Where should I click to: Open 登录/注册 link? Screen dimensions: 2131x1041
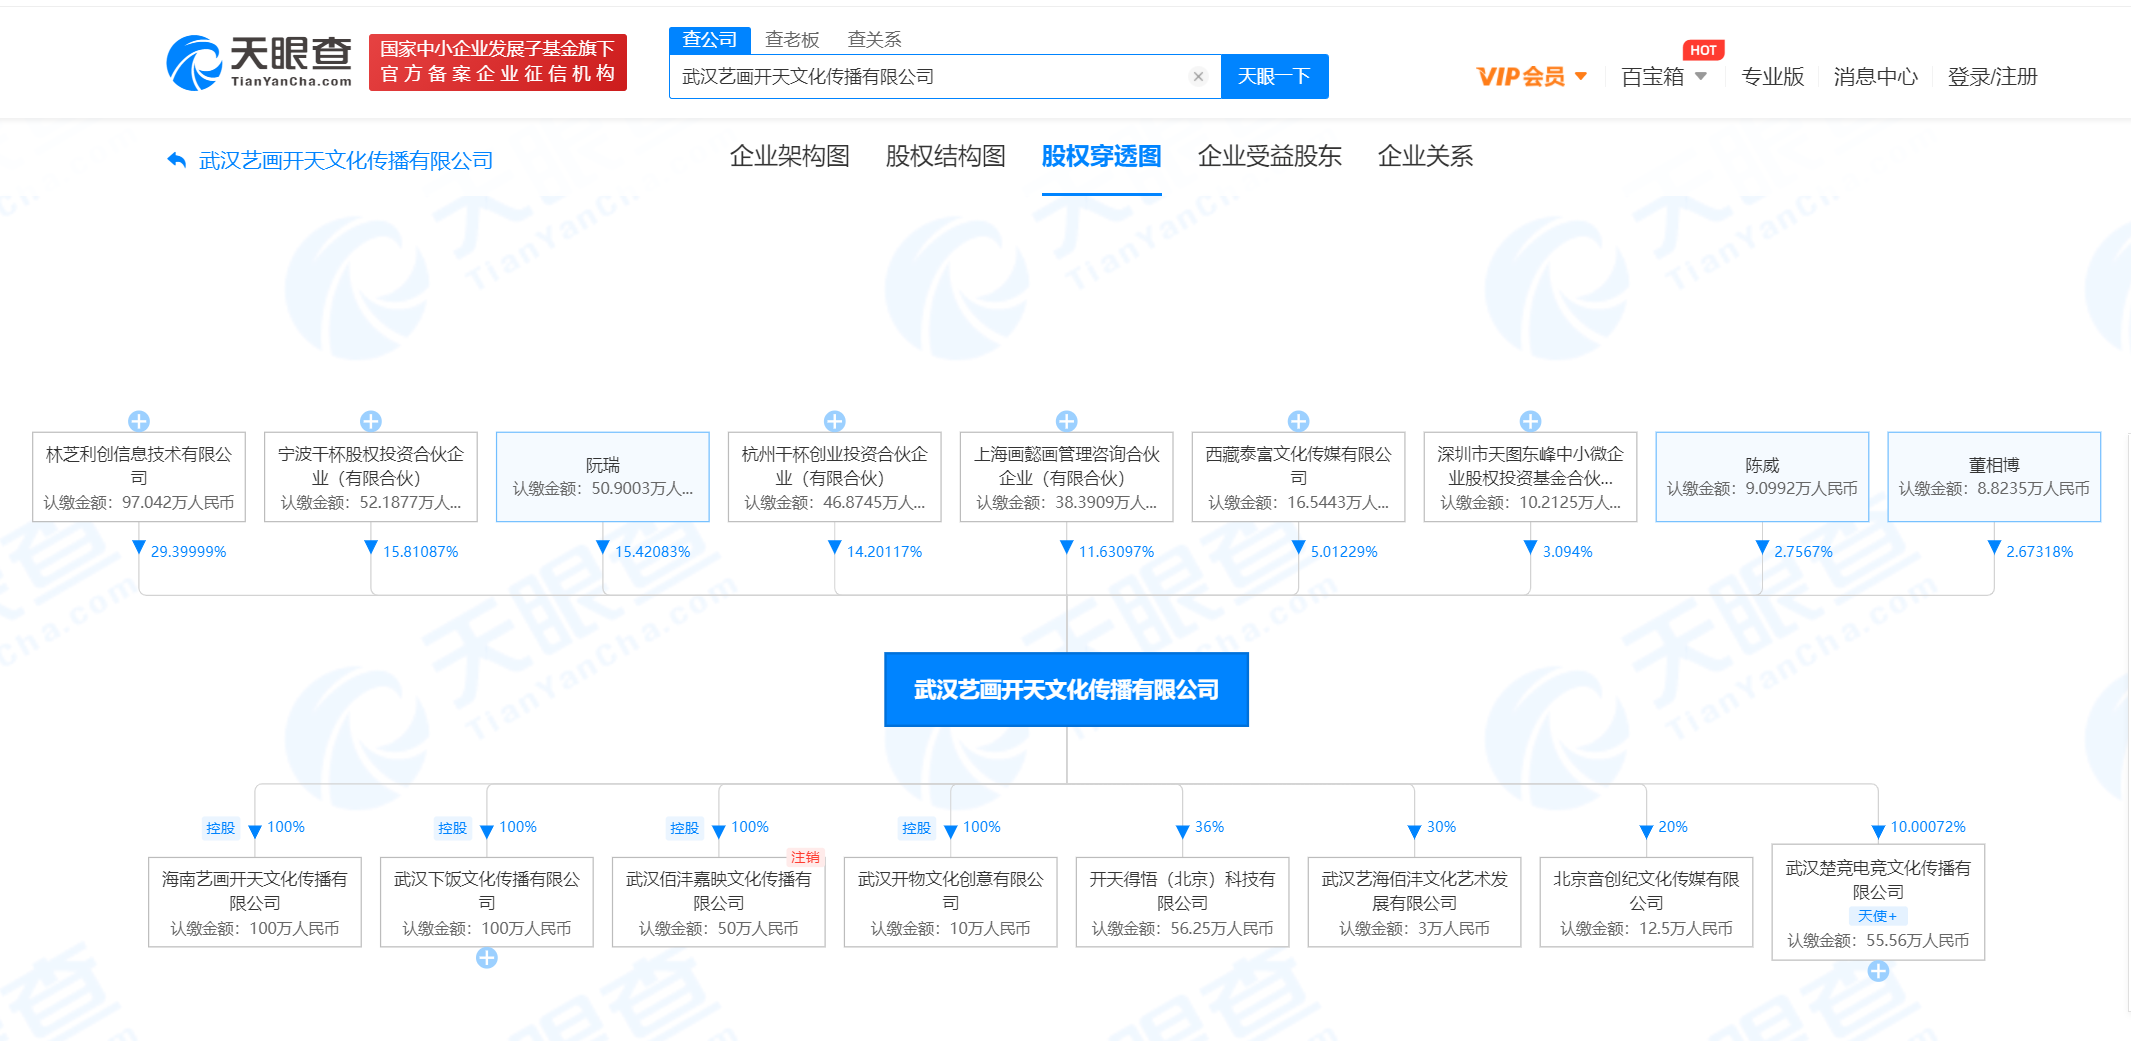tap(1992, 77)
